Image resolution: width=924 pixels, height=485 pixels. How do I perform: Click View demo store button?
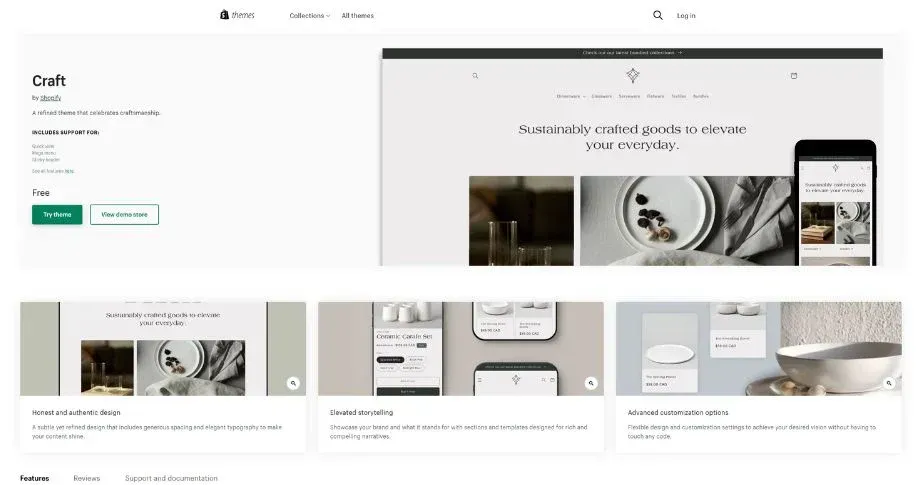pyautogui.click(x=124, y=215)
